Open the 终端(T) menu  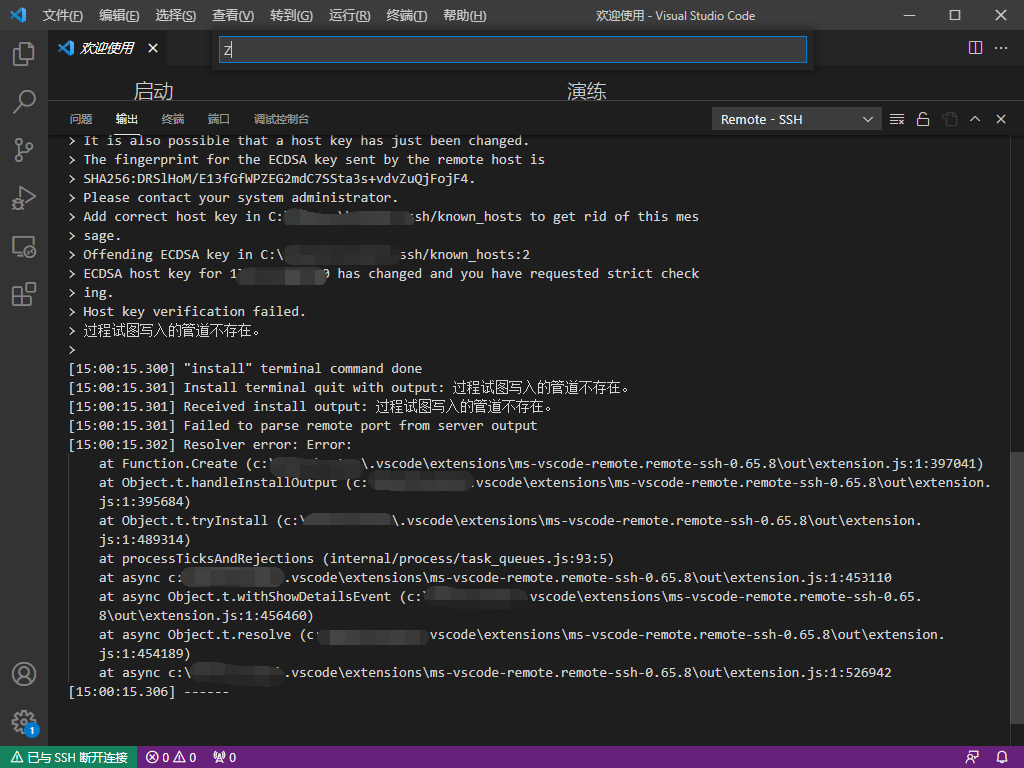406,15
